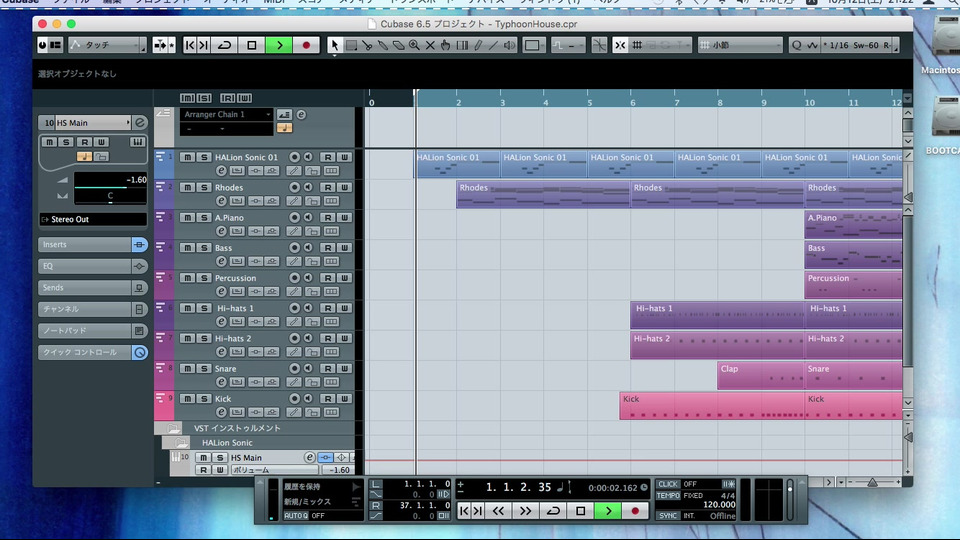Screen dimensions: 960x540
Task: Collapse the VST インストゥルメント folder
Action: click(x=173, y=428)
